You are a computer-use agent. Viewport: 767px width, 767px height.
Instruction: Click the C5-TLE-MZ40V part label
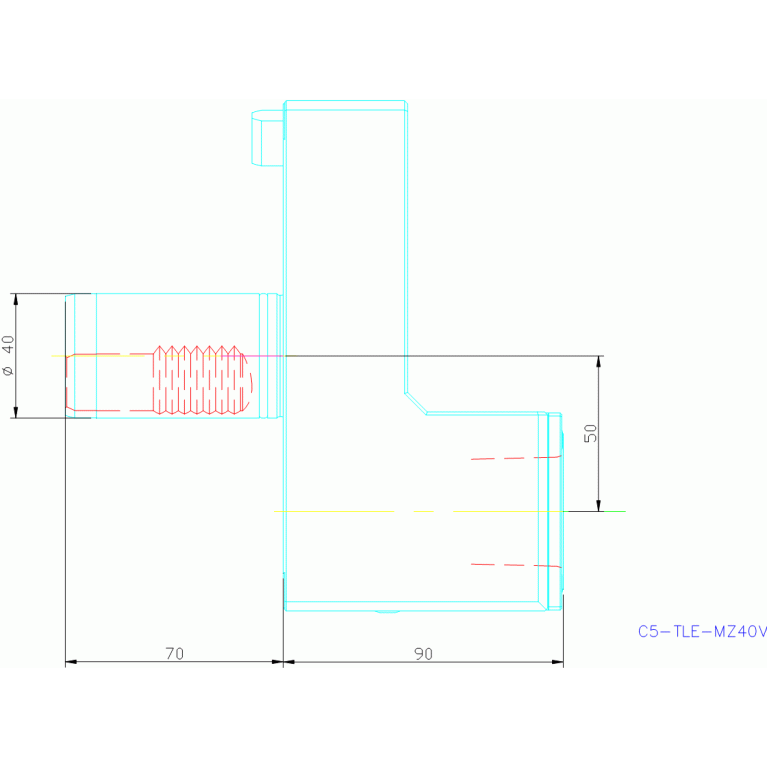[702, 632]
